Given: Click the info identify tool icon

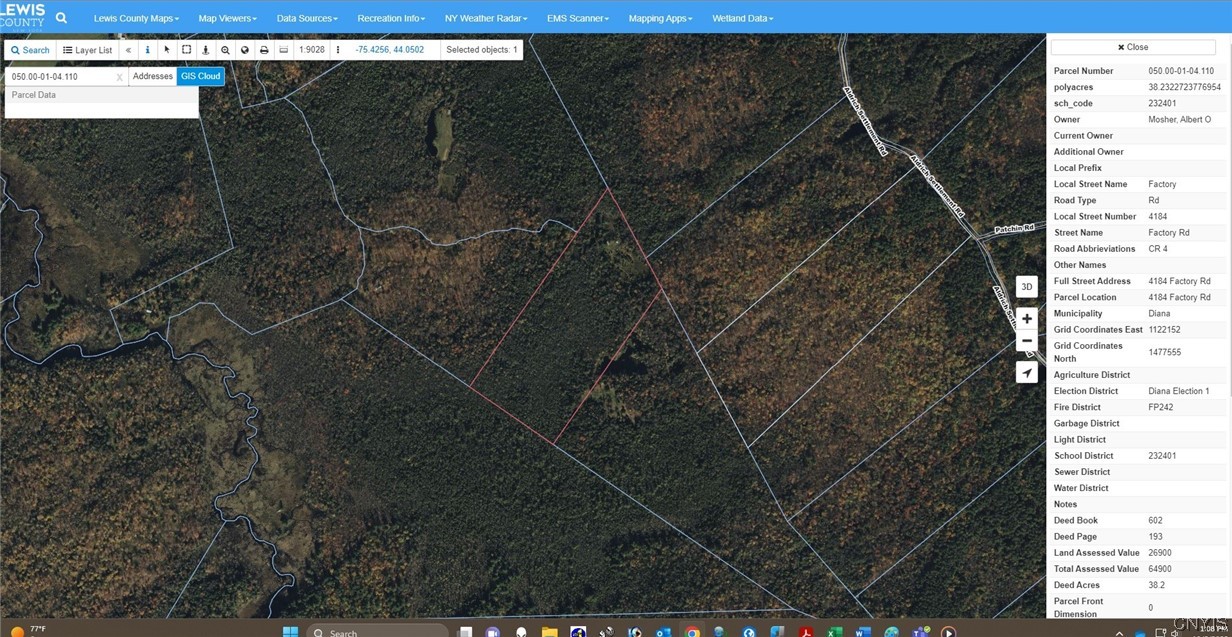Looking at the screenshot, I should point(148,50).
